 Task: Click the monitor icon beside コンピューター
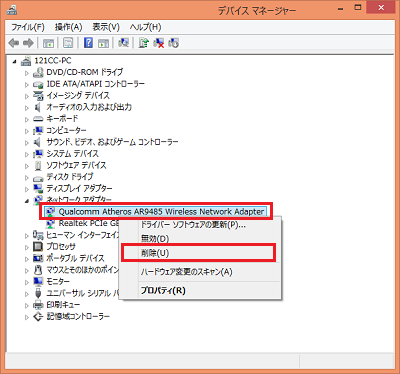[x=38, y=130]
